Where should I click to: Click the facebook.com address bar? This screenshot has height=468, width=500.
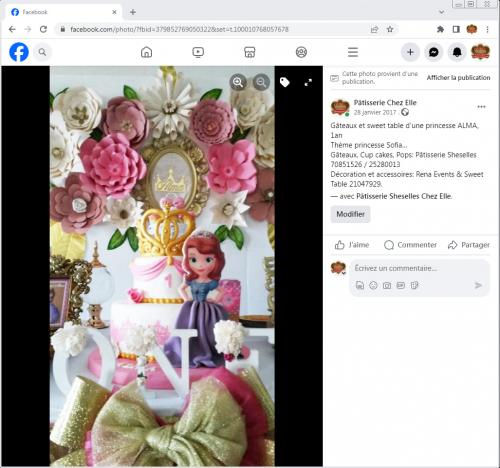[x=179, y=29]
